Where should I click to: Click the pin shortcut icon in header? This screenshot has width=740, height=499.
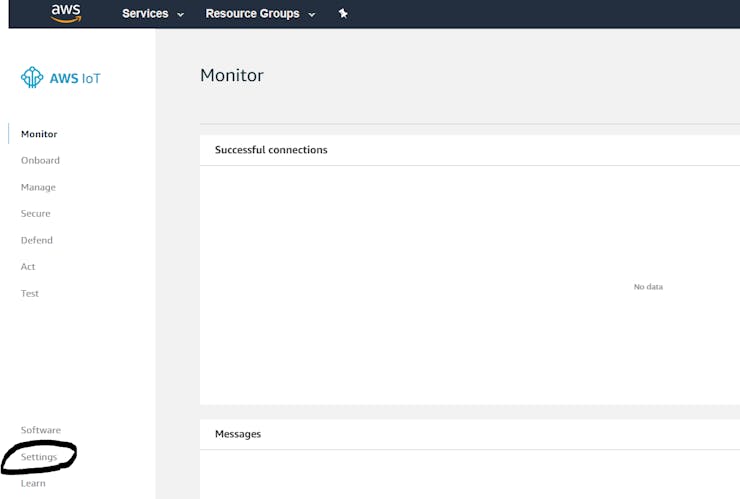coord(343,14)
